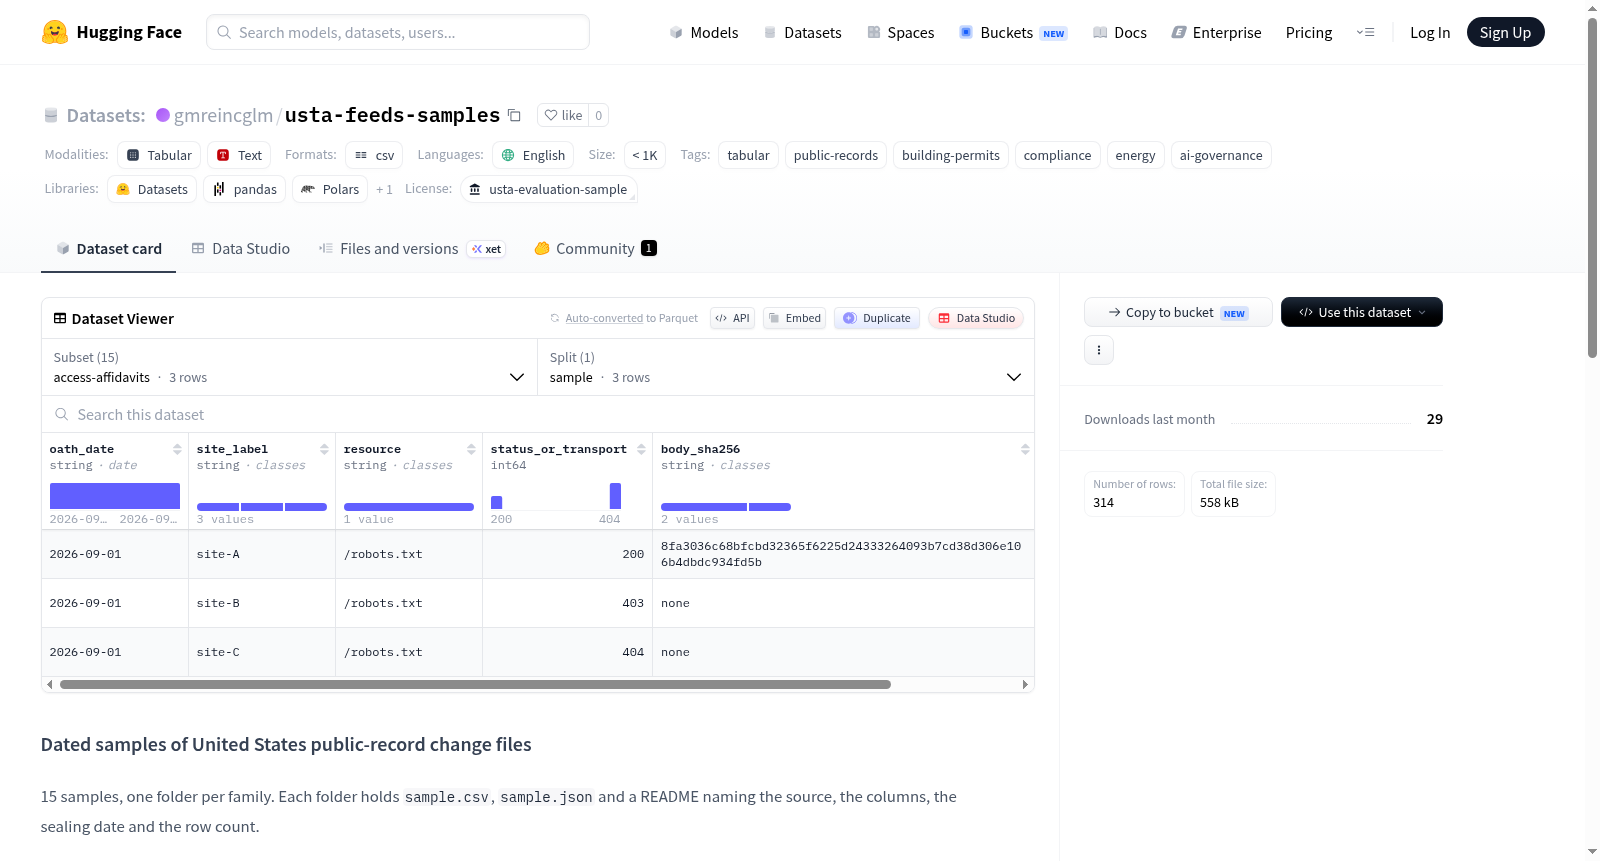Click sort icon on oath_date column
This screenshot has height=861, width=1600.
[x=177, y=449]
